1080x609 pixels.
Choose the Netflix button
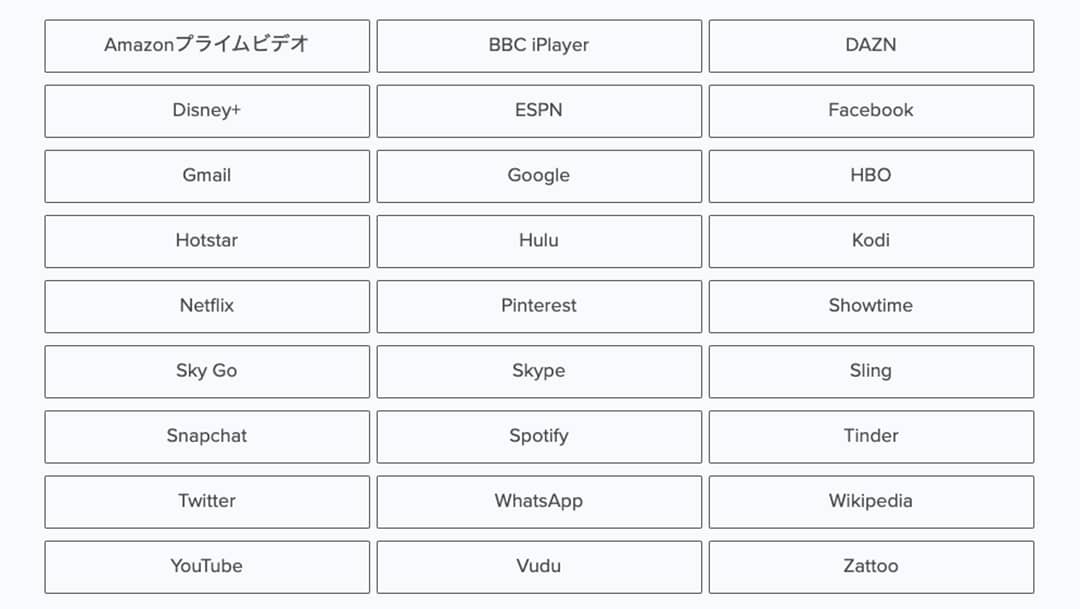(207, 307)
